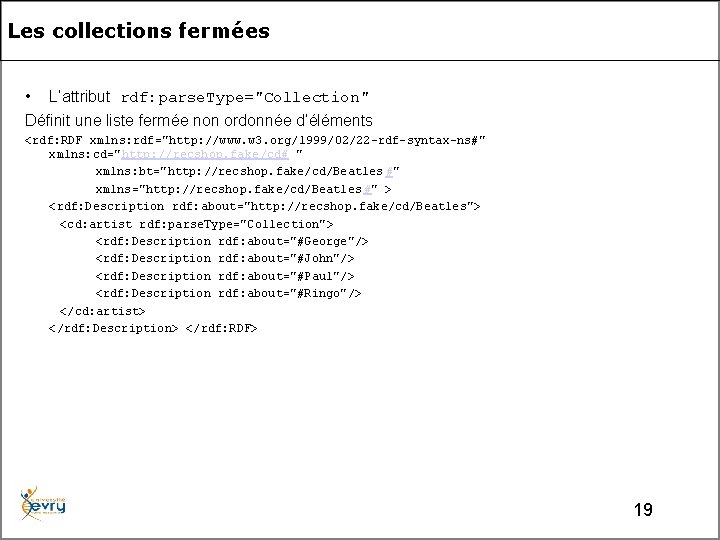Click the # link on the xmlns:bt line
Viewport: 720px width, 540px height.
point(372,172)
